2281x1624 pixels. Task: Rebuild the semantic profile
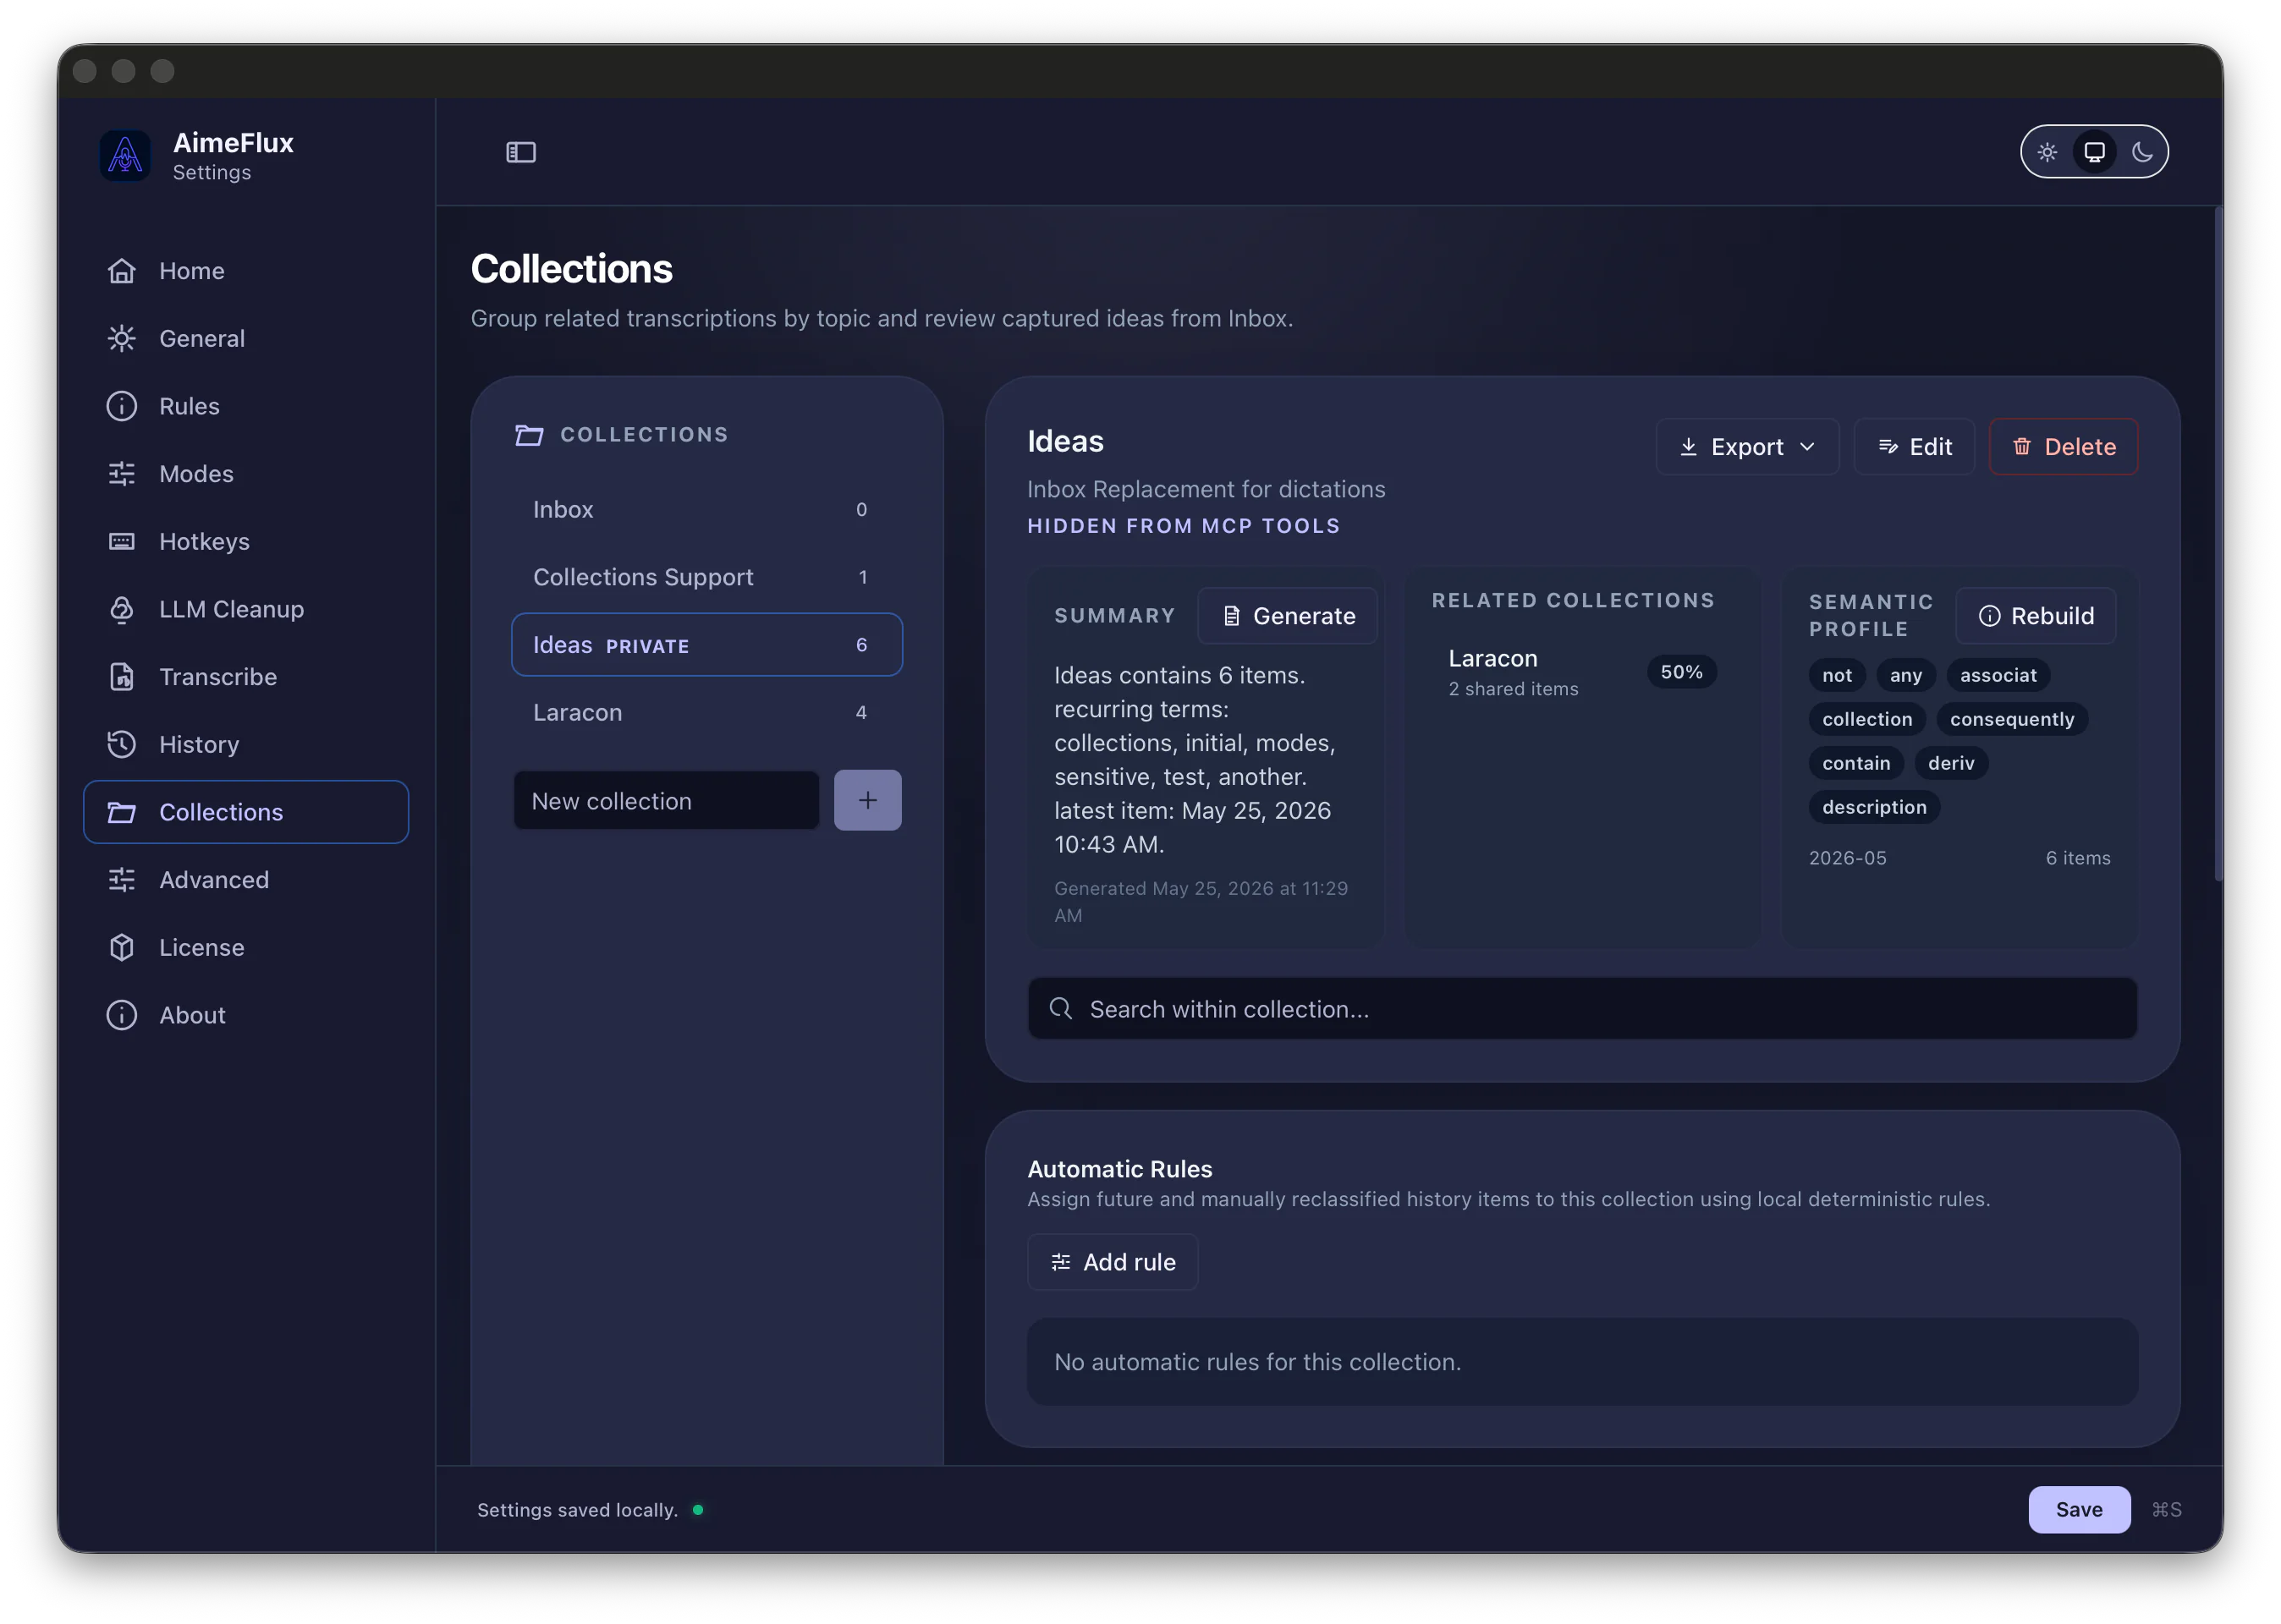2035,616
